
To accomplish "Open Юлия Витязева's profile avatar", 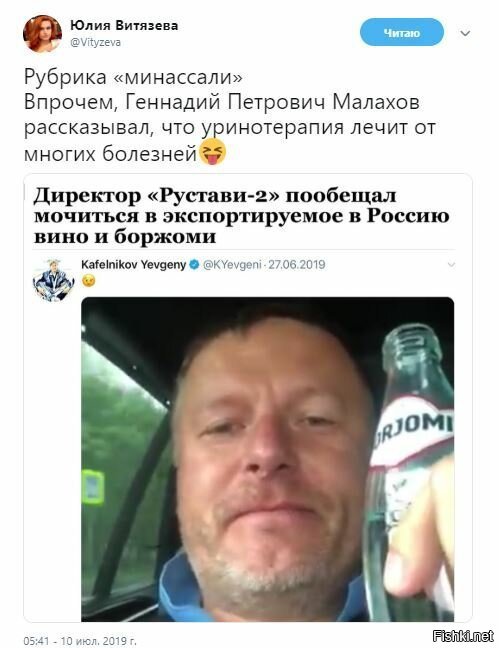I will point(43,34).
